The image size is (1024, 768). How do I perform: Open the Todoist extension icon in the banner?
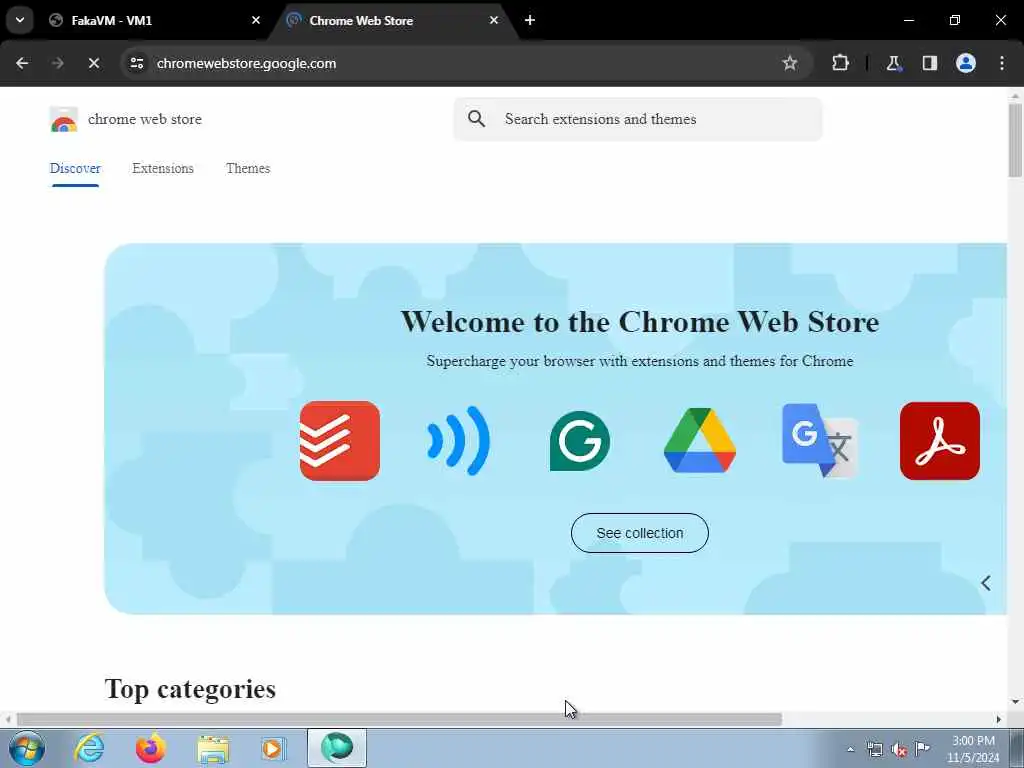[340, 441]
